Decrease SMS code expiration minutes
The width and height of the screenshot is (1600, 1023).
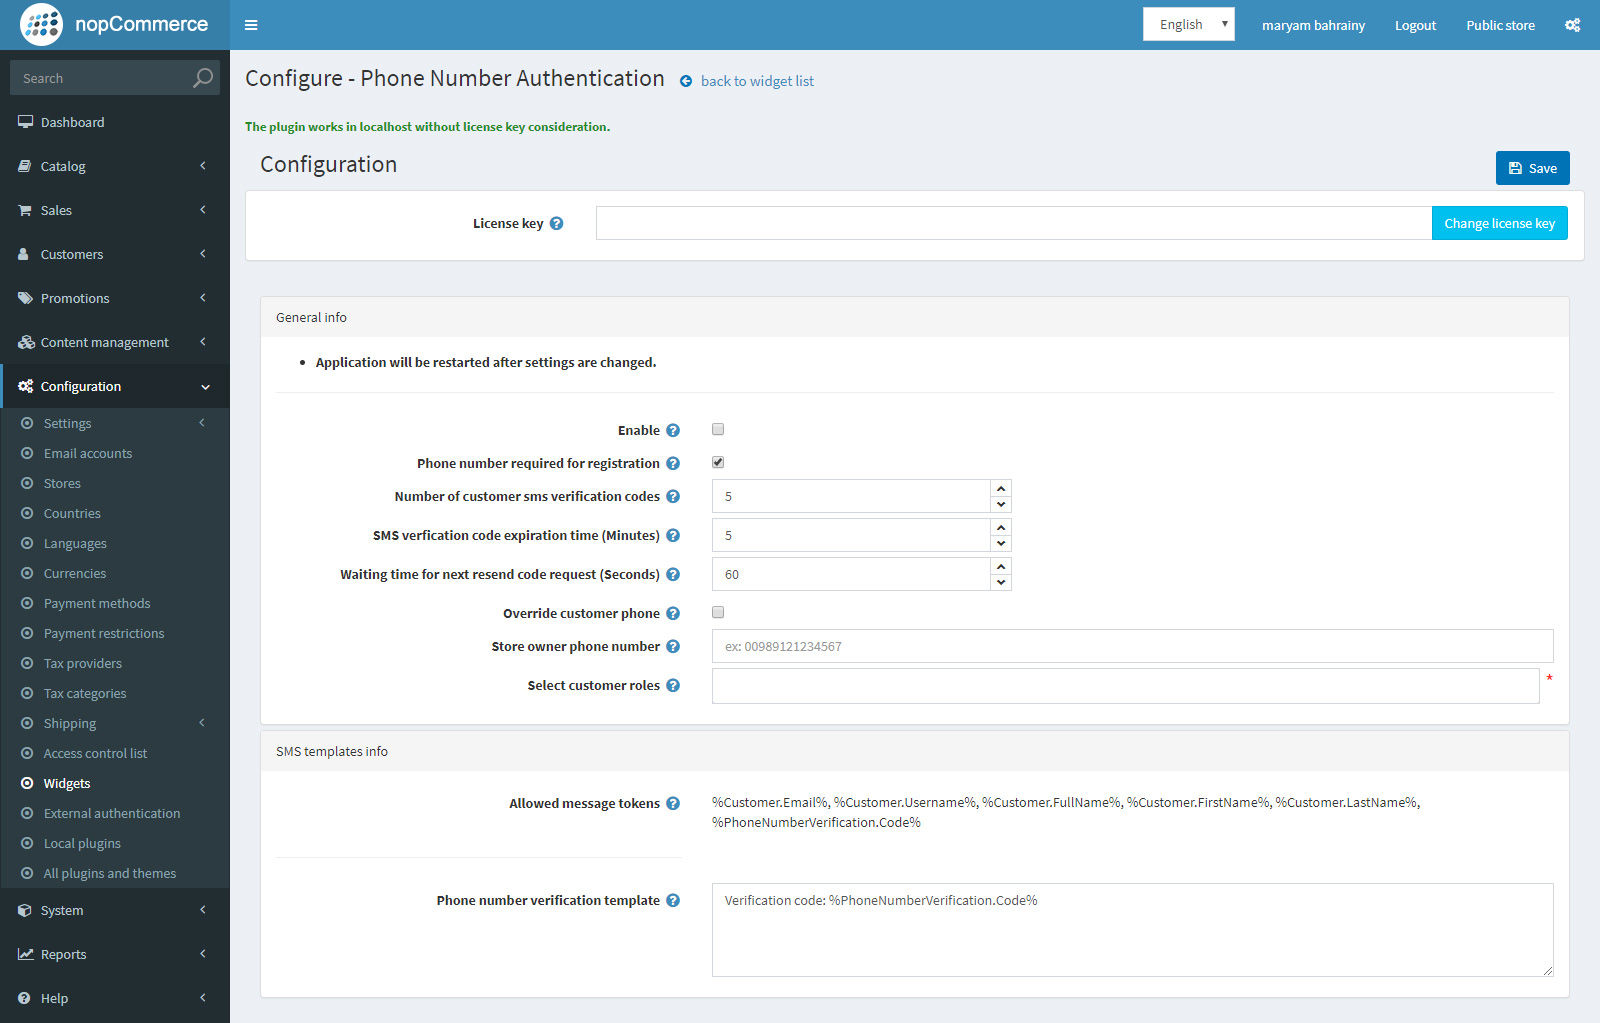(1001, 543)
